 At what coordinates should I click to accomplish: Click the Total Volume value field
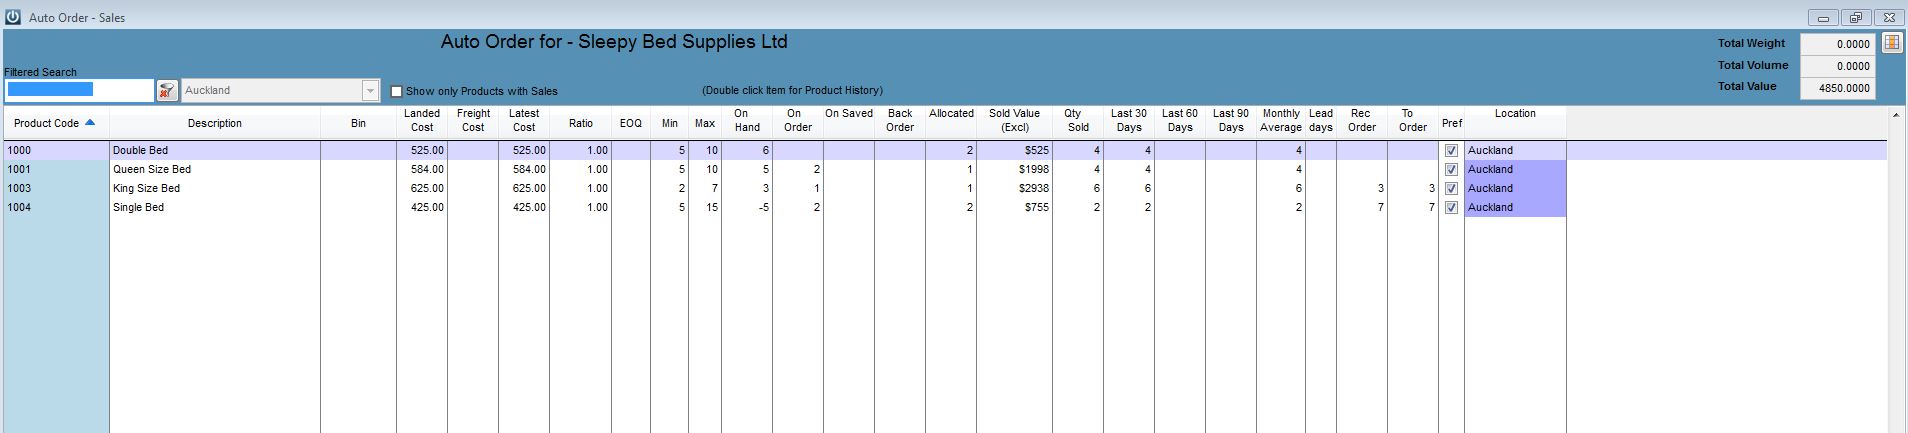1837,66
